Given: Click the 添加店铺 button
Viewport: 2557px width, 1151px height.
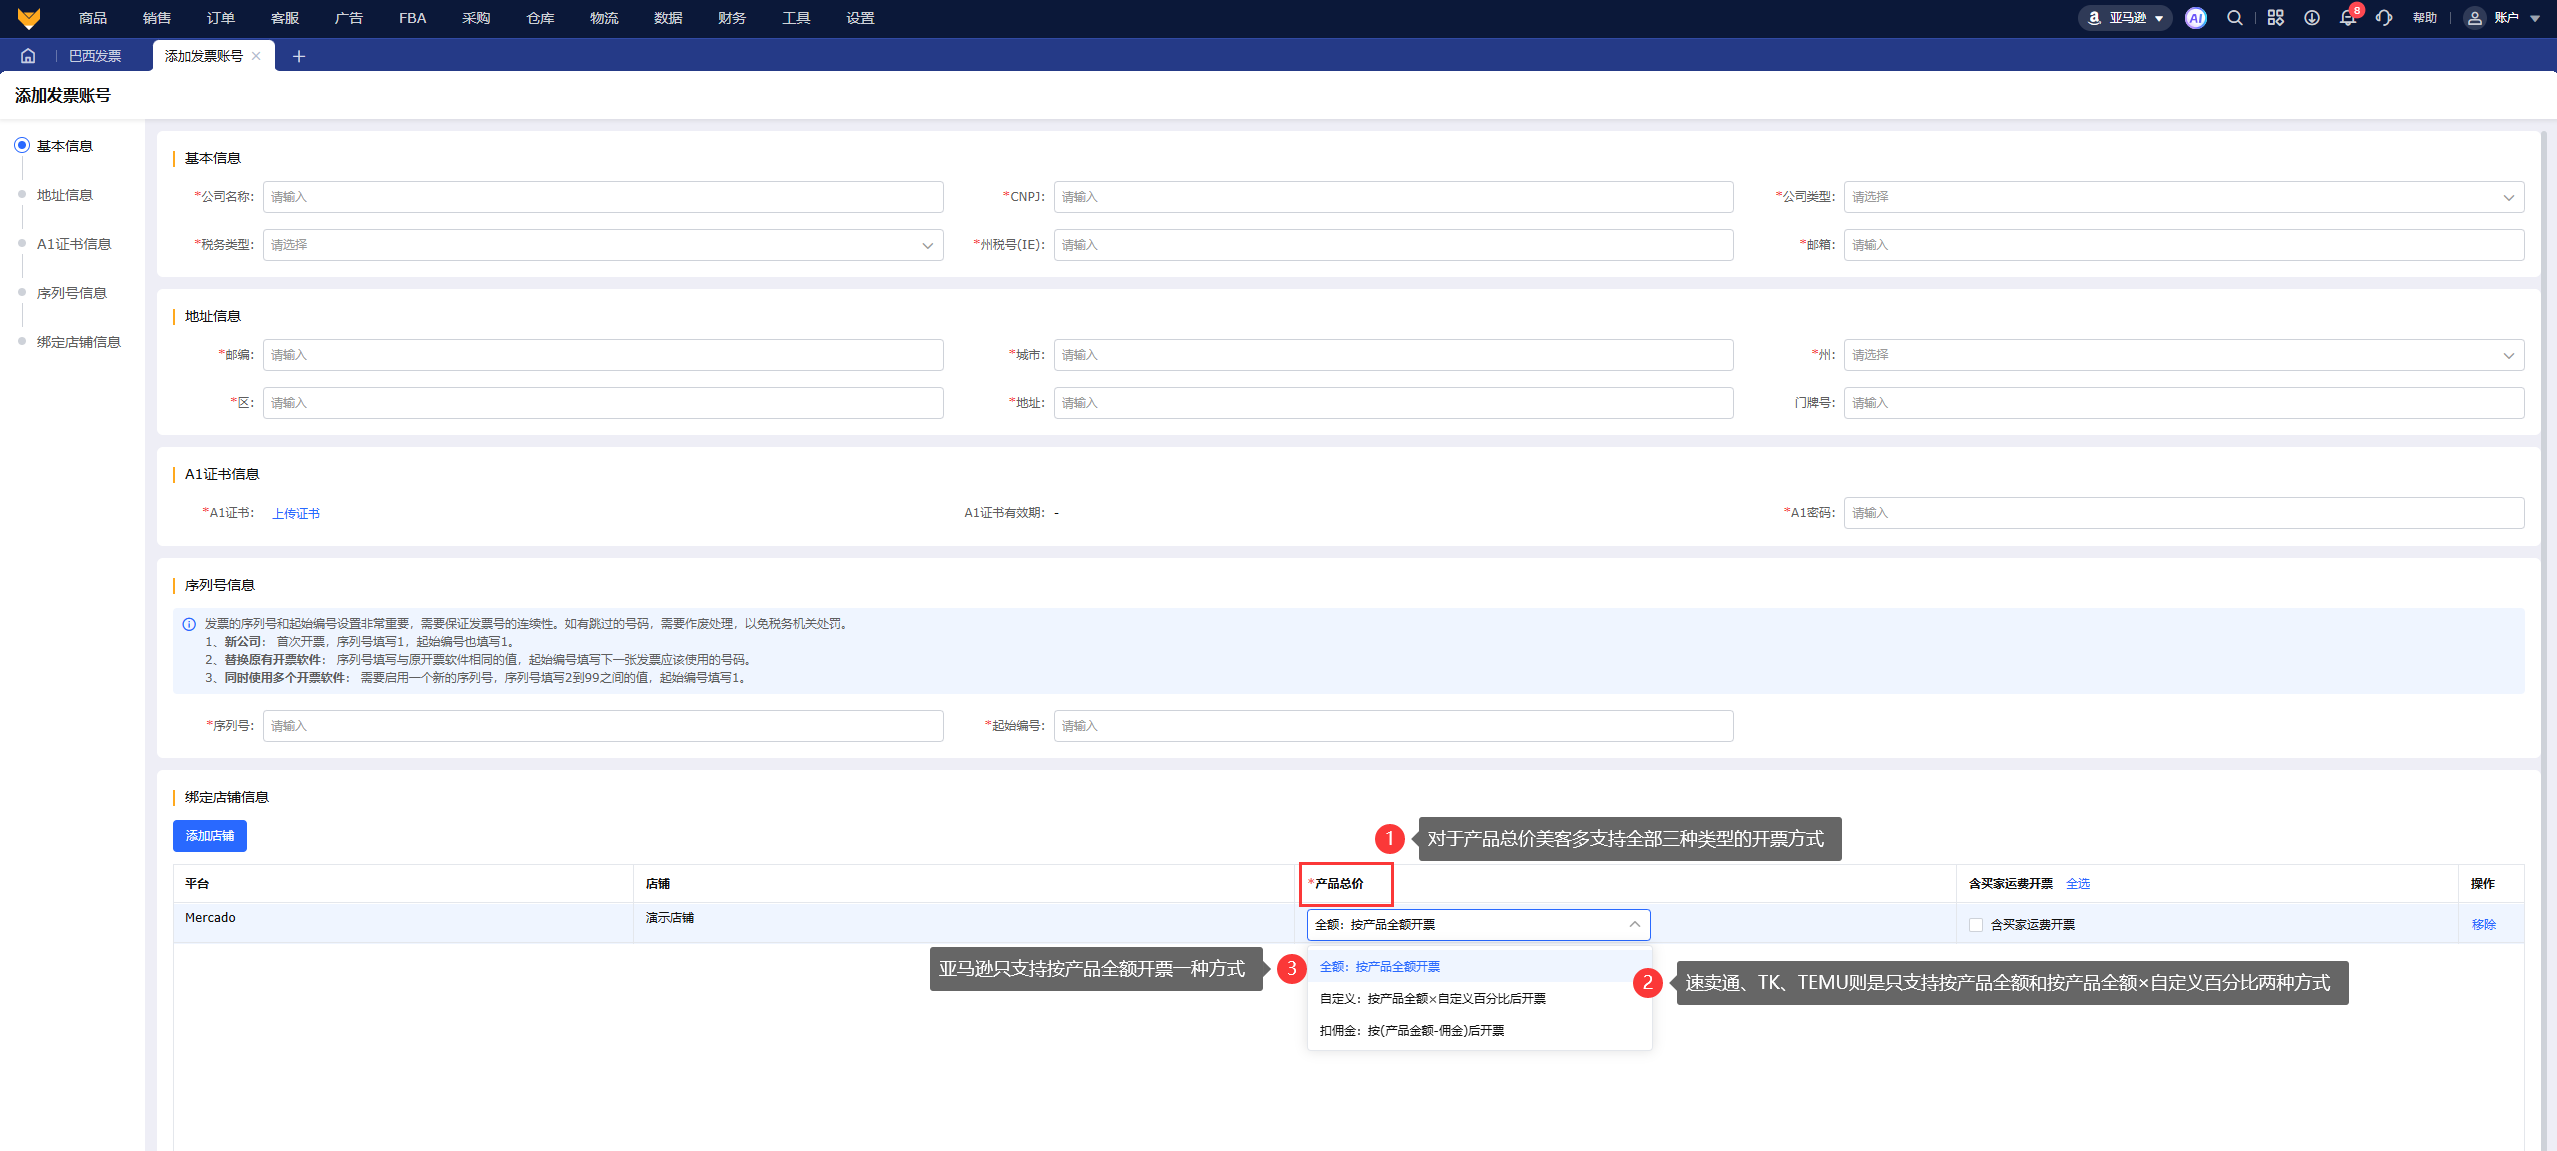Looking at the screenshot, I should 209,836.
